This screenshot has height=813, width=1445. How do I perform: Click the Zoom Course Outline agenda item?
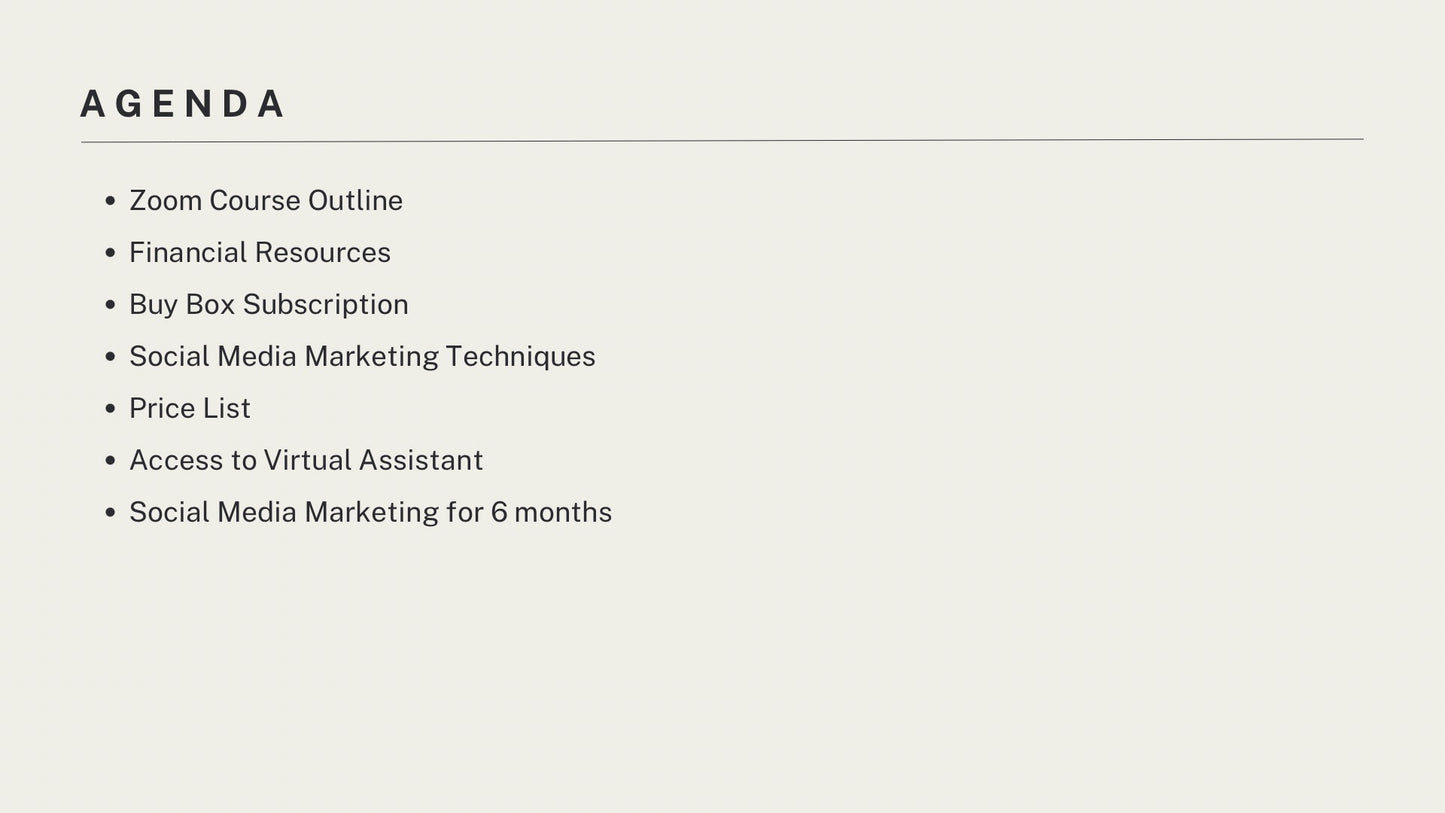pyautogui.click(x=266, y=200)
